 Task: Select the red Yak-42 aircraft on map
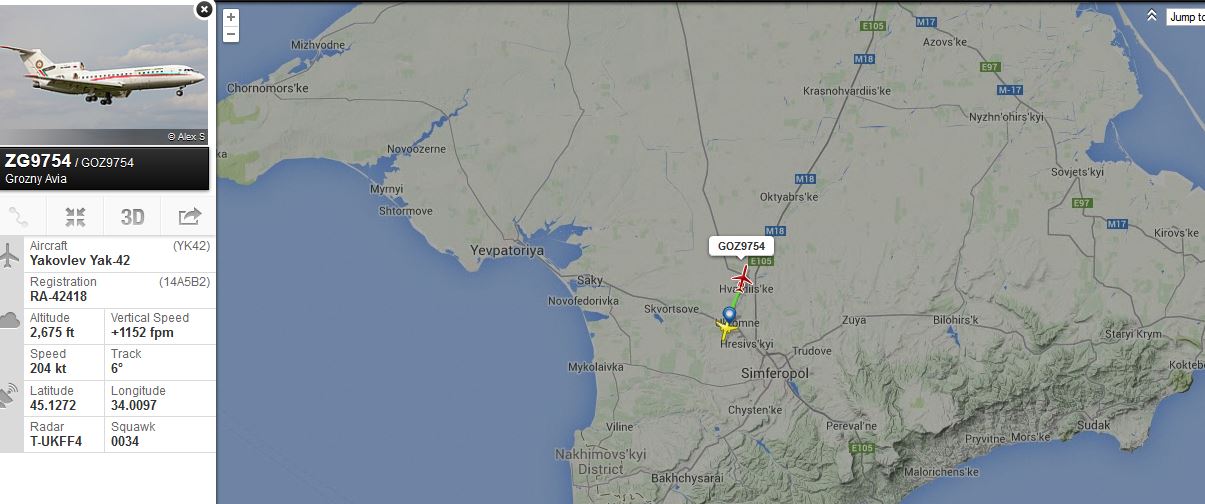click(x=743, y=277)
